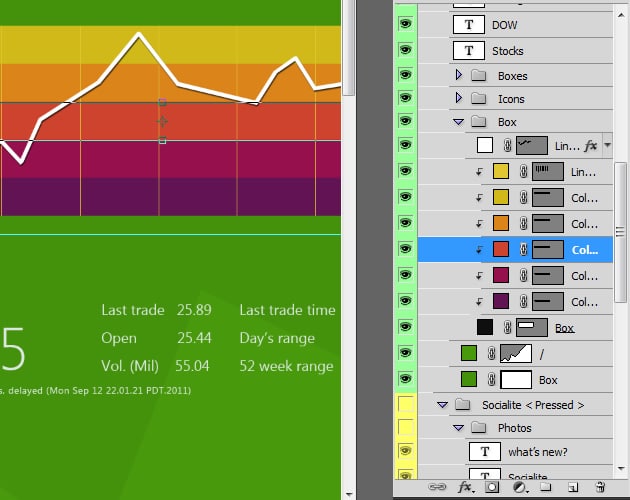Click the mask link chain on black Box layer
The width and height of the screenshot is (630, 500).
coord(507,328)
